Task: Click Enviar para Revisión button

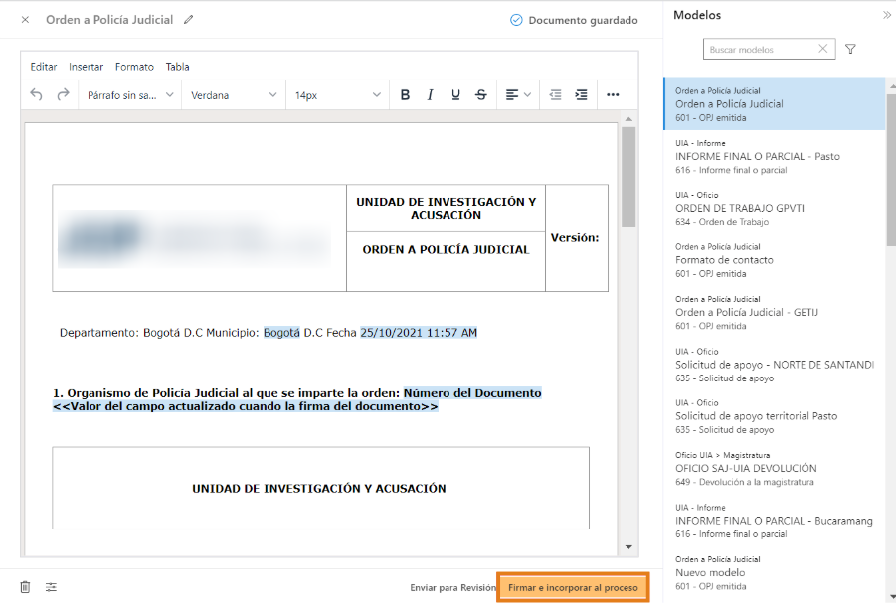Action: point(452,588)
